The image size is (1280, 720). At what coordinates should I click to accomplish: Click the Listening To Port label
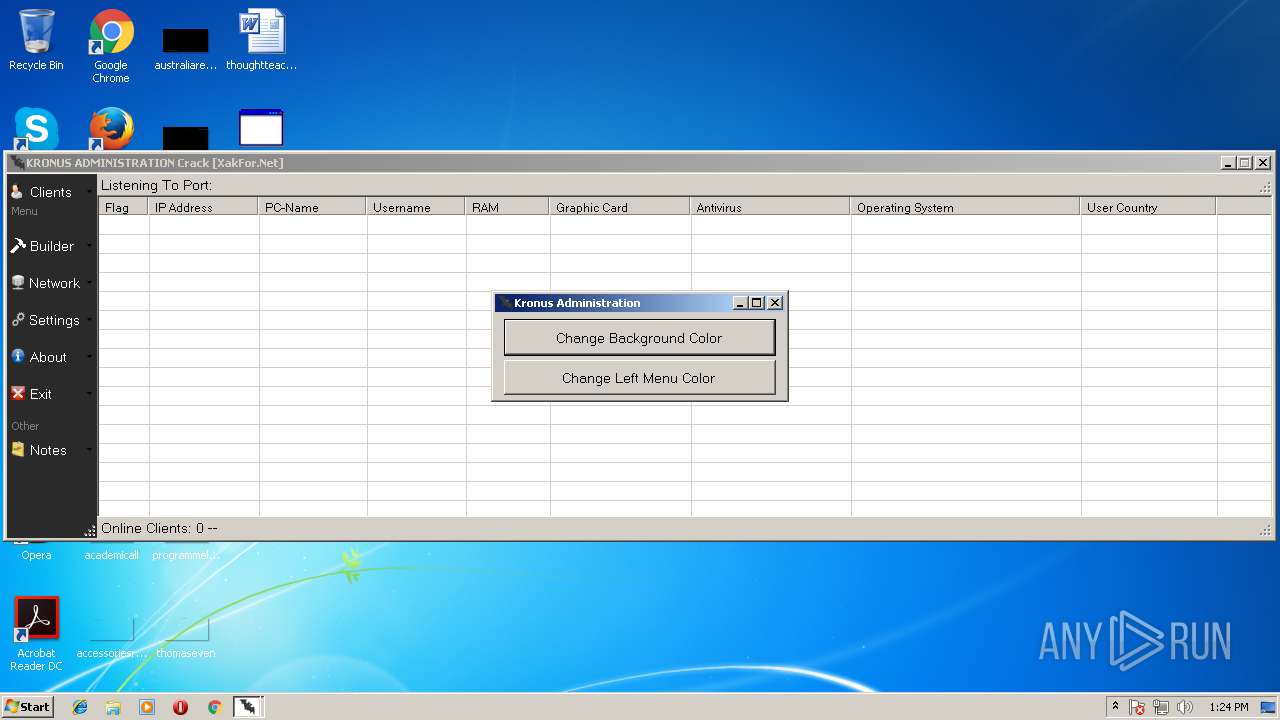[x=156, y=186]
